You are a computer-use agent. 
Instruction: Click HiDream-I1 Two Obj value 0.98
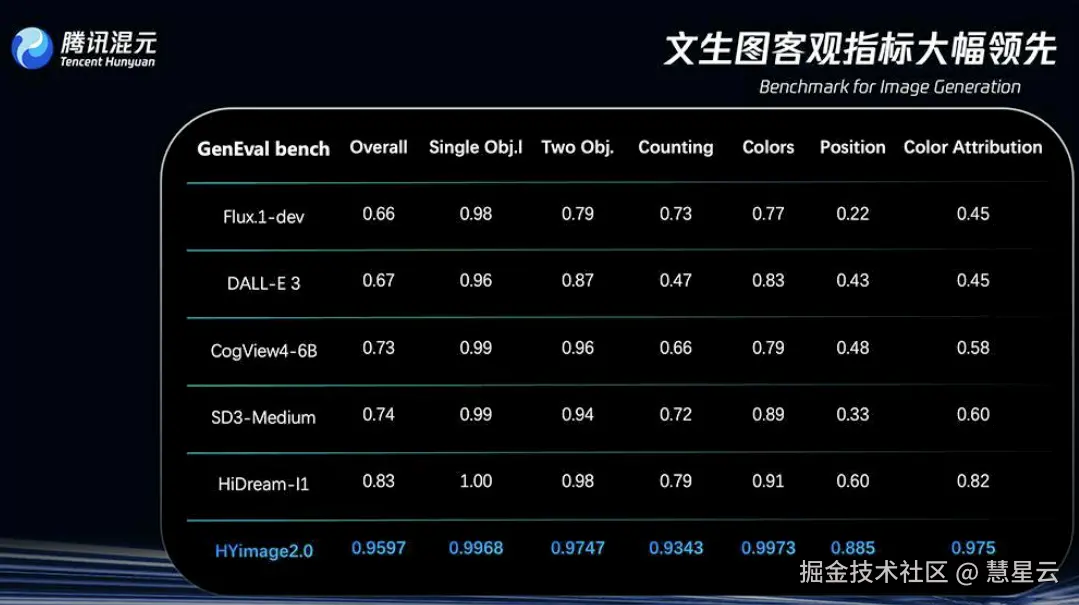click(x=577, y=482)
